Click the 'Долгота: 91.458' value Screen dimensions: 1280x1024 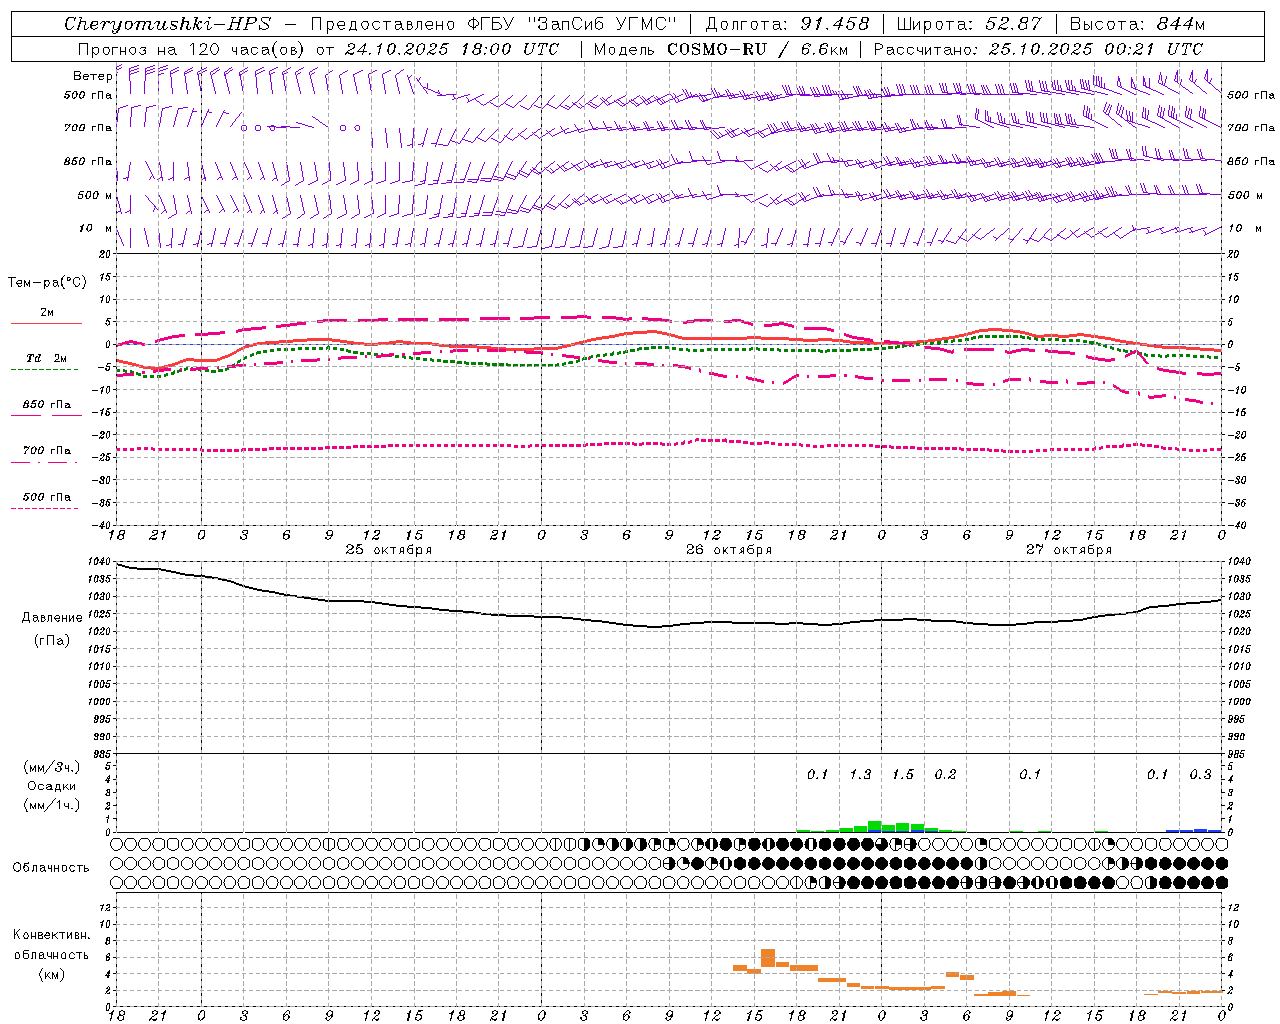point(788,24)
